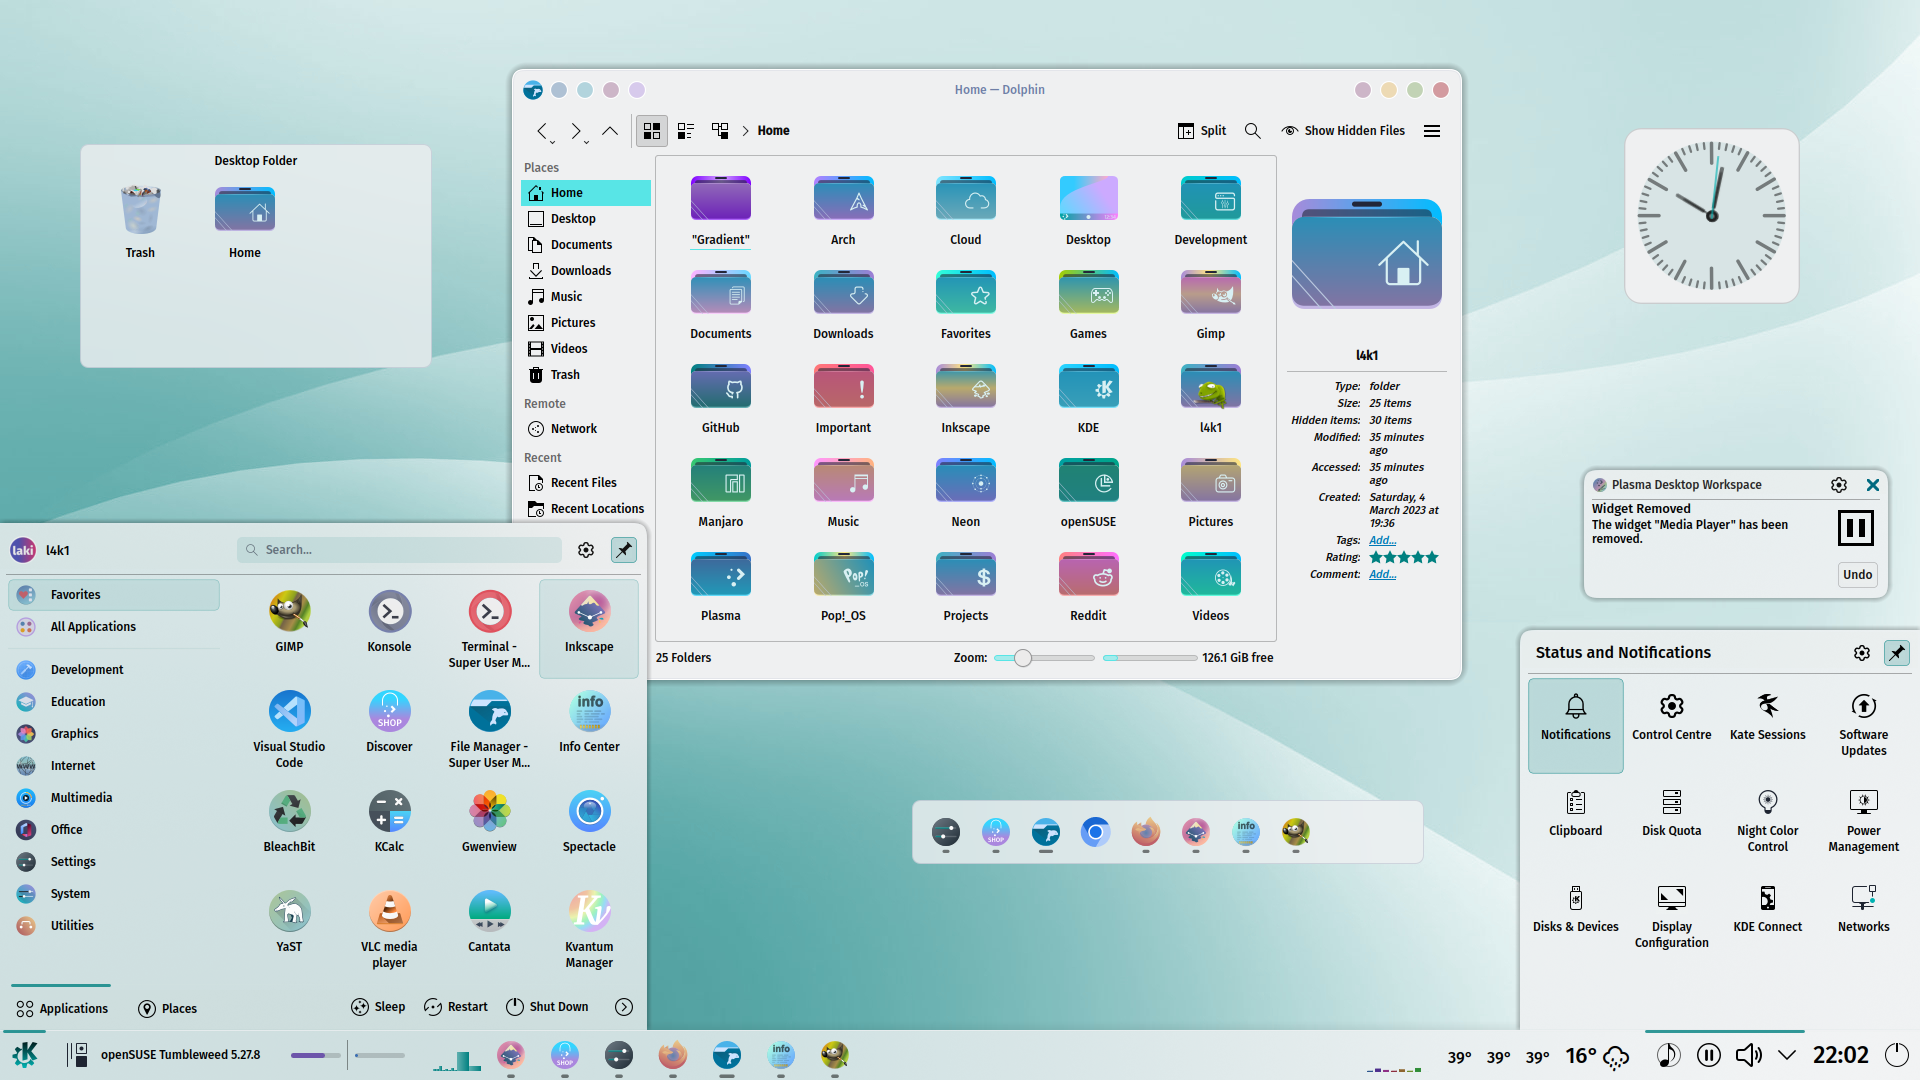Launch Konsole from the launcher favorites

pyautogui.click(x=389, y=620)
